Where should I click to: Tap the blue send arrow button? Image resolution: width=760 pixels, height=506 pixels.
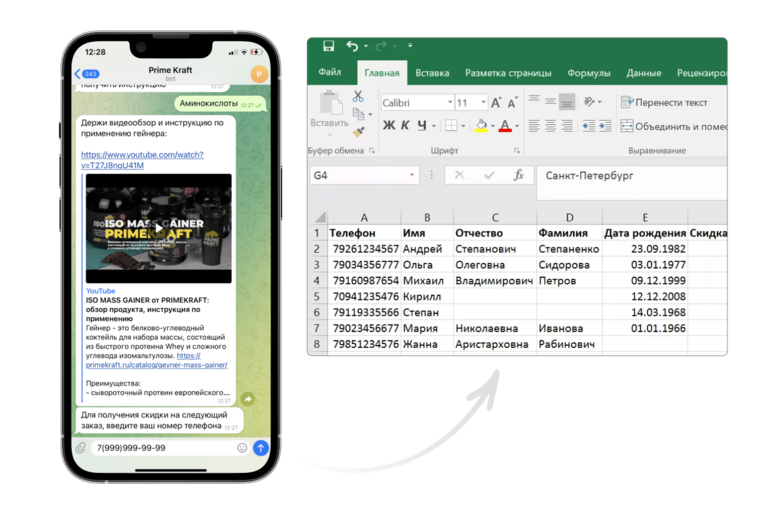261,447
